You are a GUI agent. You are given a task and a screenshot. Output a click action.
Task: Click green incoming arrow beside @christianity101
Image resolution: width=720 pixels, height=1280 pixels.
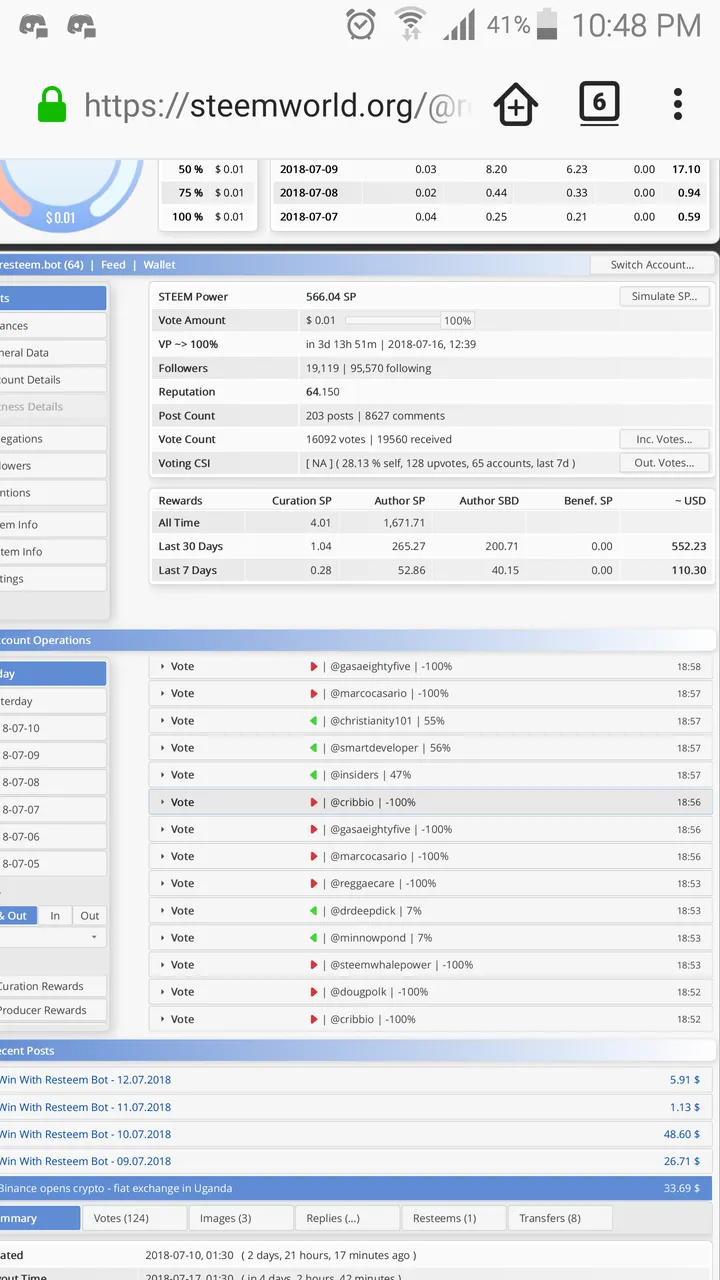314,720
